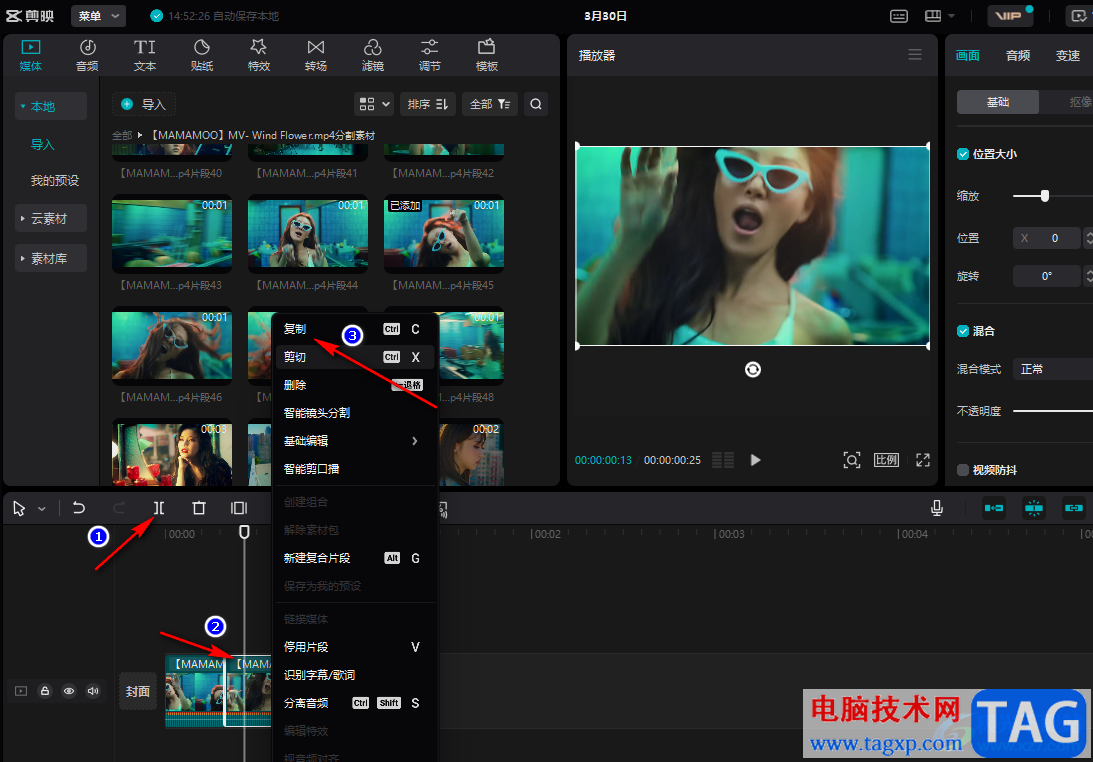Expand the 素材库 section

[x=51, y=259]
